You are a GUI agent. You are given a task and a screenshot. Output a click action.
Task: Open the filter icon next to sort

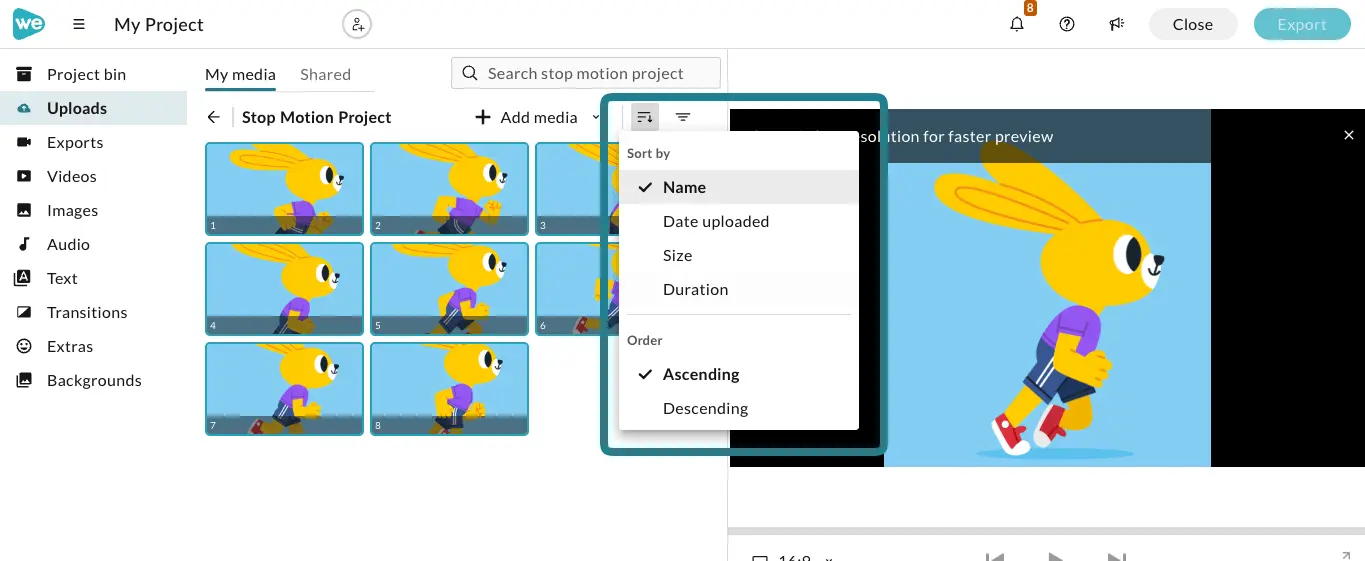coord(683,117)
